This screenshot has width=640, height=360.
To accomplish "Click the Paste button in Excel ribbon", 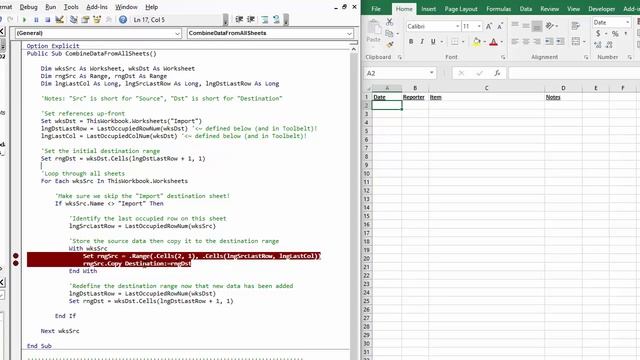I will click(x=373, y=32).
